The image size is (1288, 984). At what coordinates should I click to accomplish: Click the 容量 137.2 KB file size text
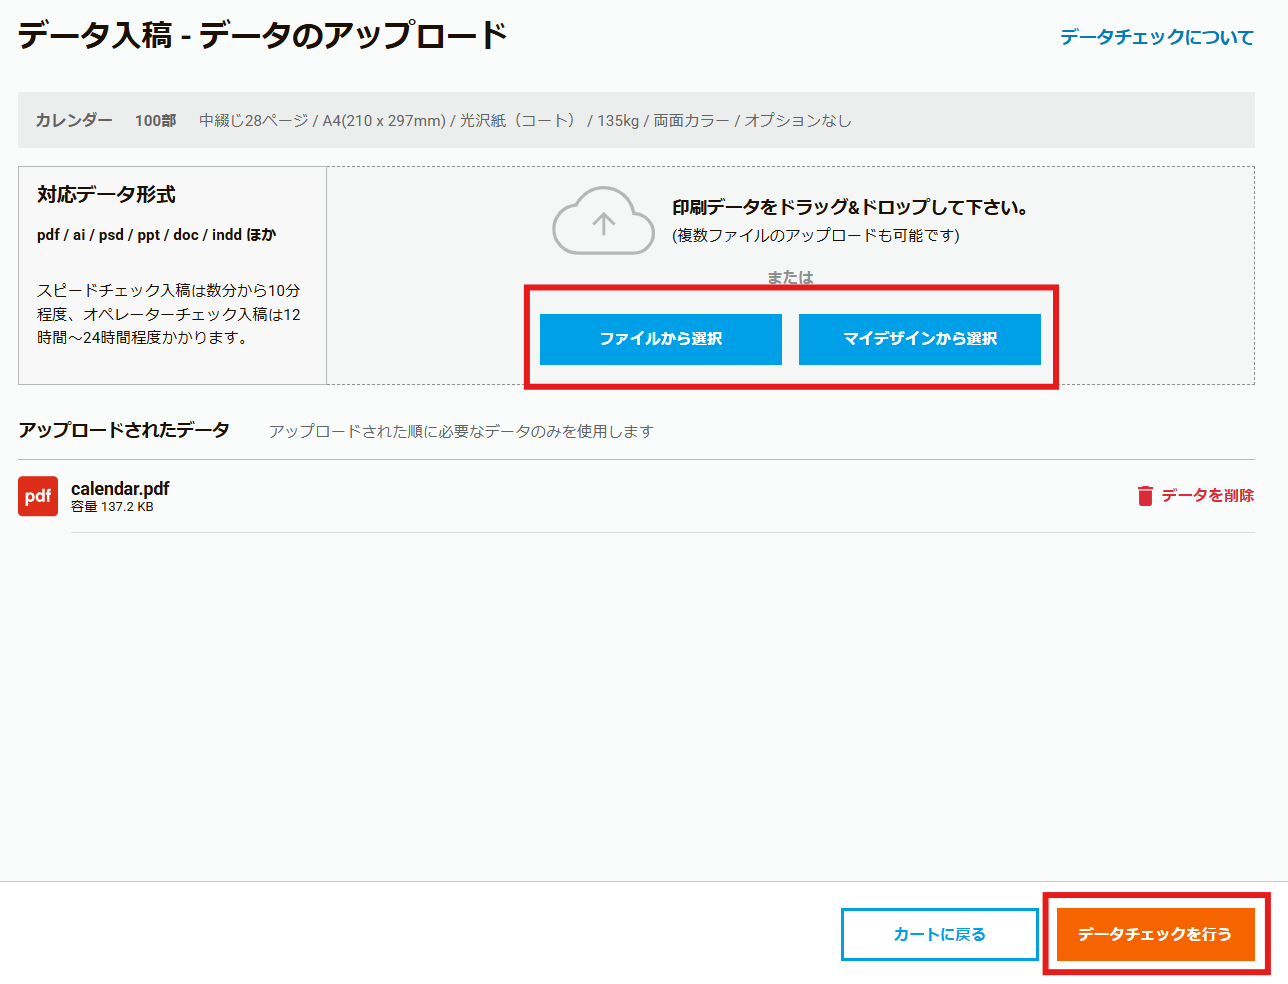[x=112, y=507]
